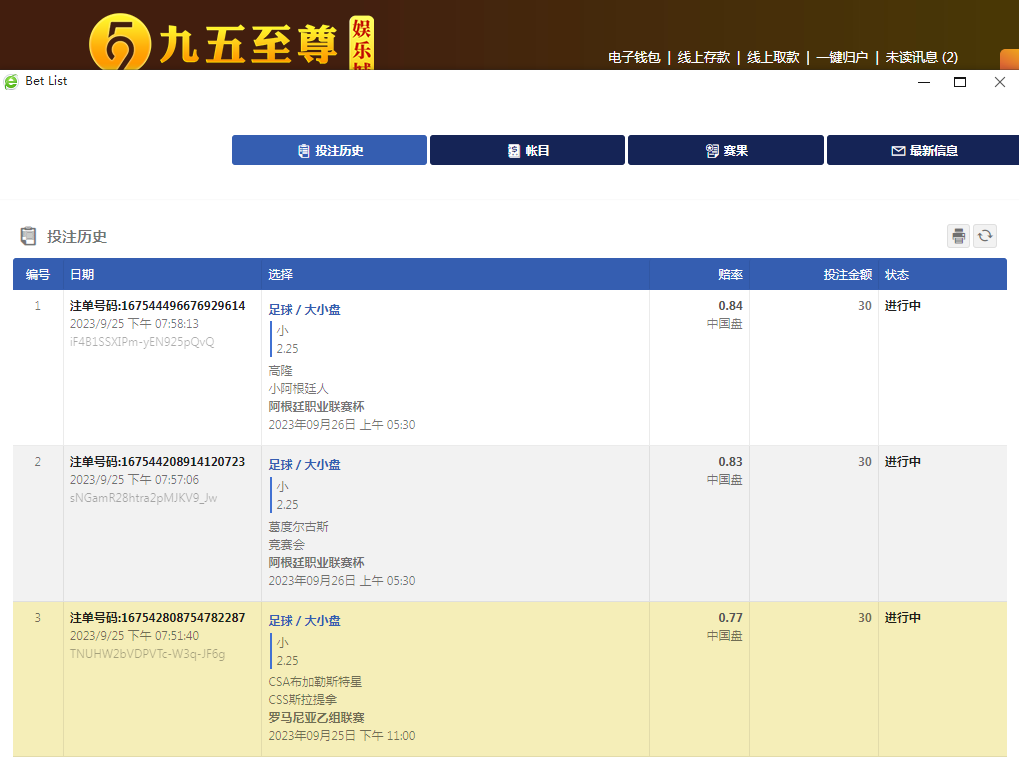This screenshot has height=769, width=1019.
Task: Click the print icon in bet history
Action: 958,236
